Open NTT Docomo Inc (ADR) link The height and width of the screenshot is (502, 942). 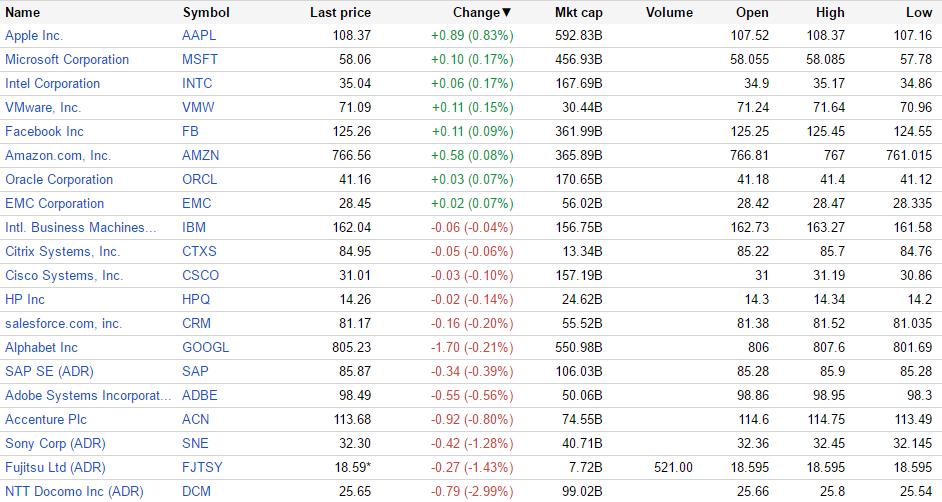(74, 491)
